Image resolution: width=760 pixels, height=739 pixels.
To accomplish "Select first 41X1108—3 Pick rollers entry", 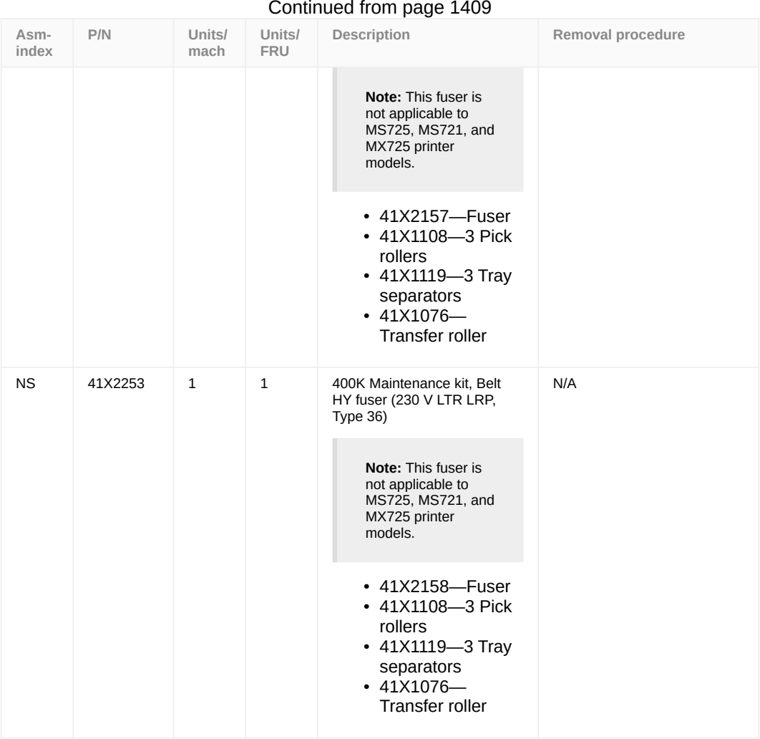I will pyautogui.click(x=445, y=246).
